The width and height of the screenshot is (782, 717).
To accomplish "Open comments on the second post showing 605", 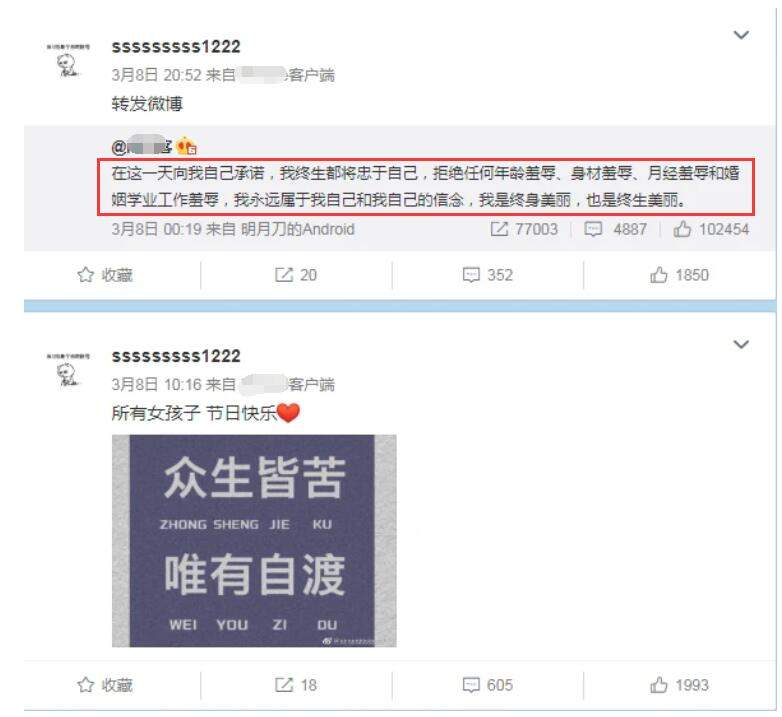I will pos(487,685).
